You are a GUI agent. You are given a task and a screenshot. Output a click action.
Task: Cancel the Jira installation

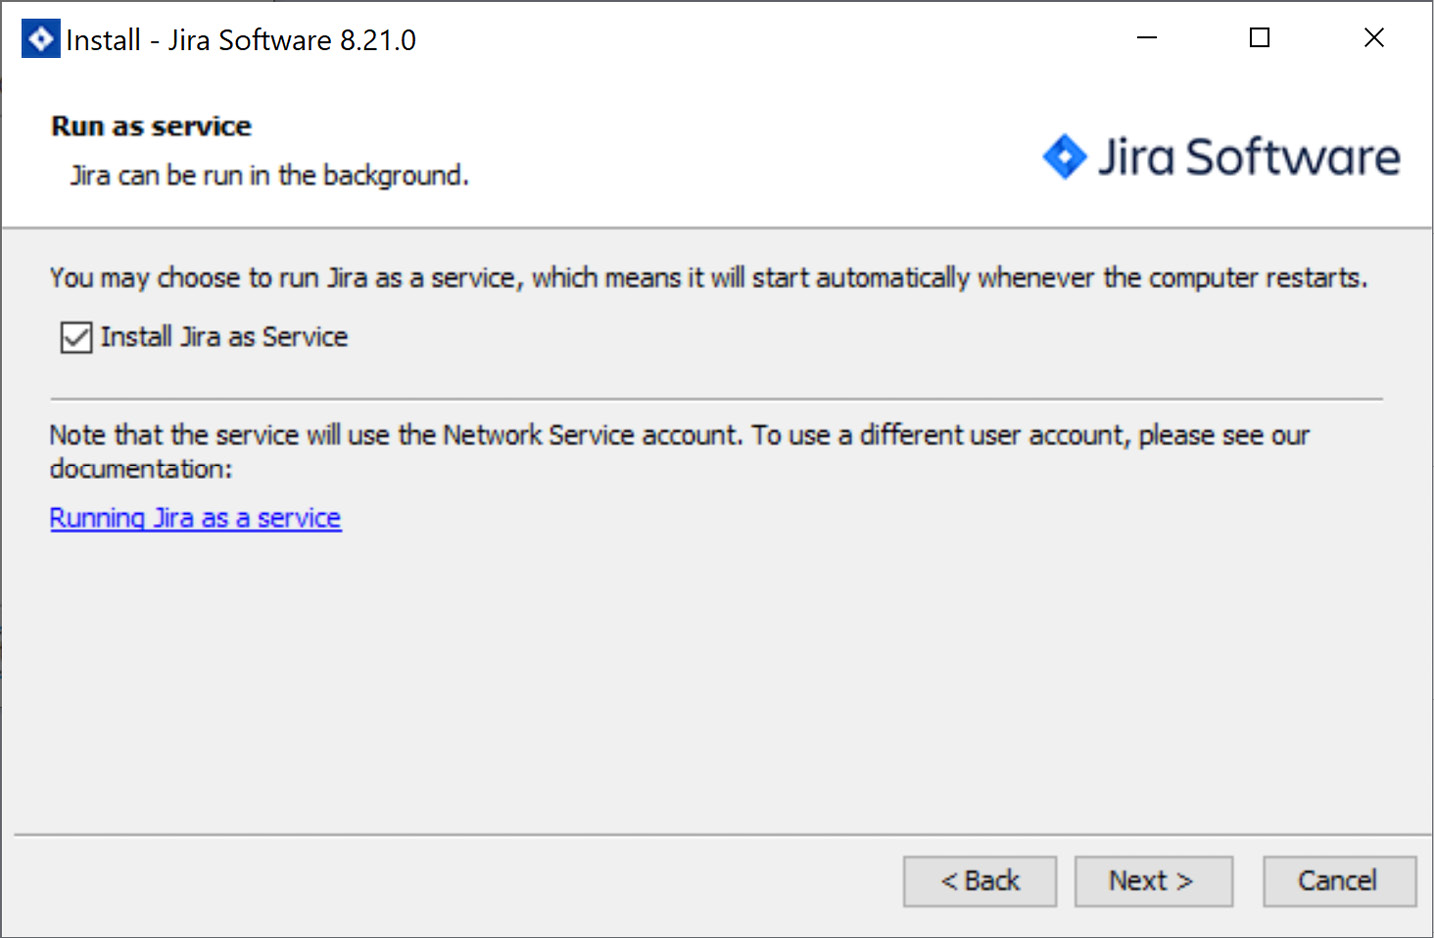(x=1339, y=881)
